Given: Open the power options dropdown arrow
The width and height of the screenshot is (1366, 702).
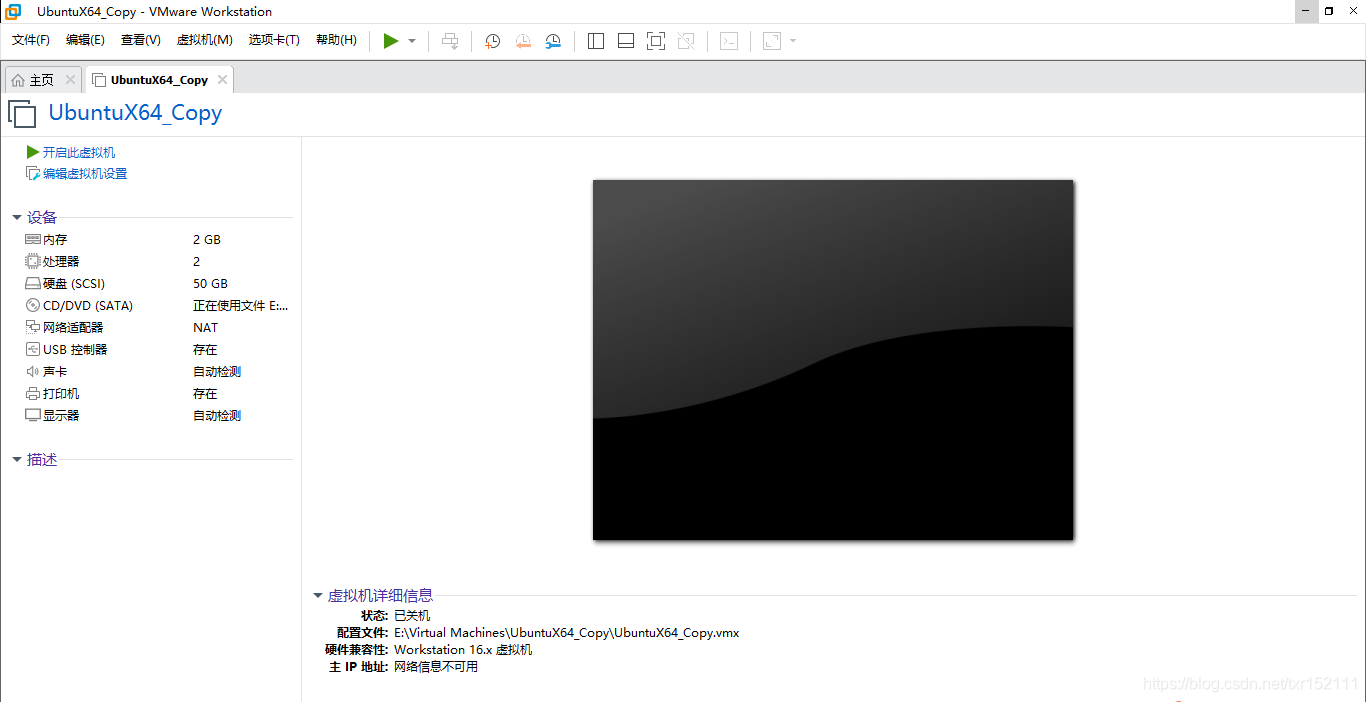Looking at the screenshot, I should click(412, 41).
